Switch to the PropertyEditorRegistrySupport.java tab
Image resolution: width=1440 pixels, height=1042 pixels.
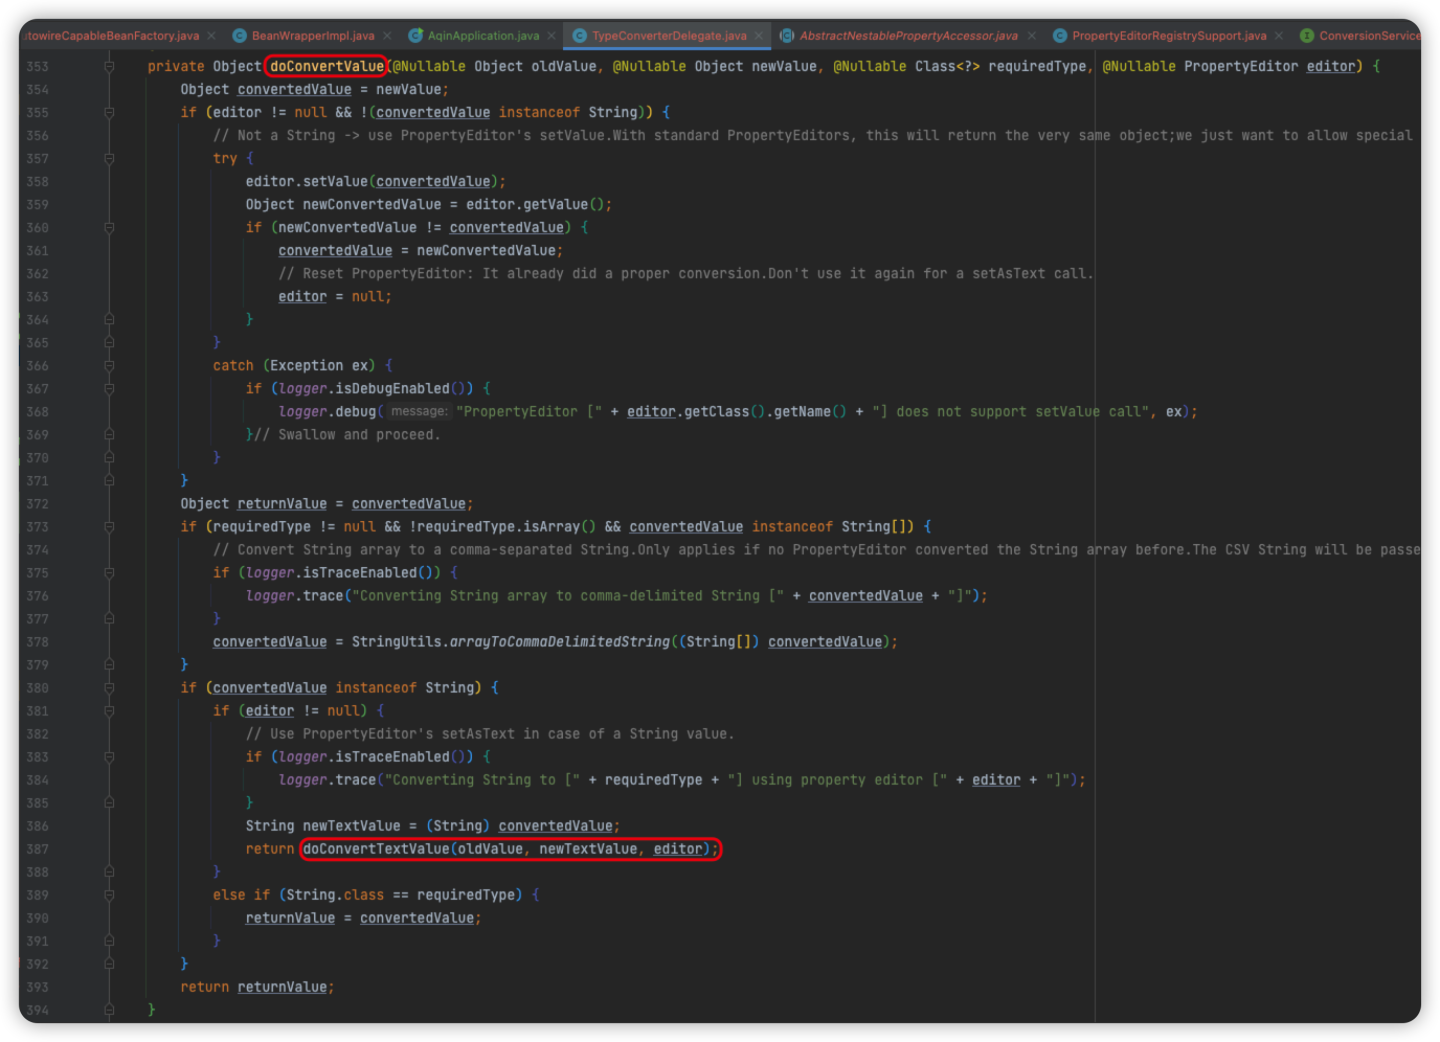pos(1169,36)
